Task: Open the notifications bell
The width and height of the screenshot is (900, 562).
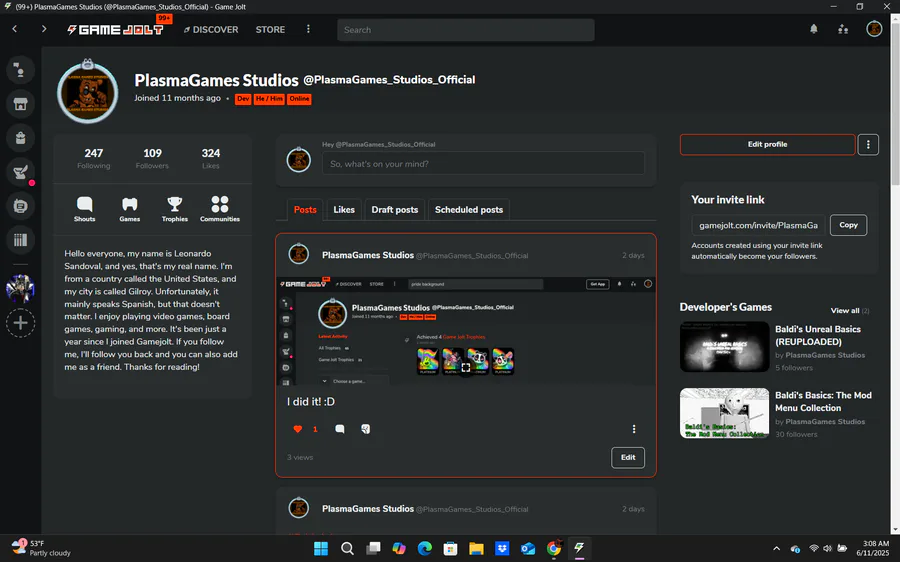Action: click(813, 29)
